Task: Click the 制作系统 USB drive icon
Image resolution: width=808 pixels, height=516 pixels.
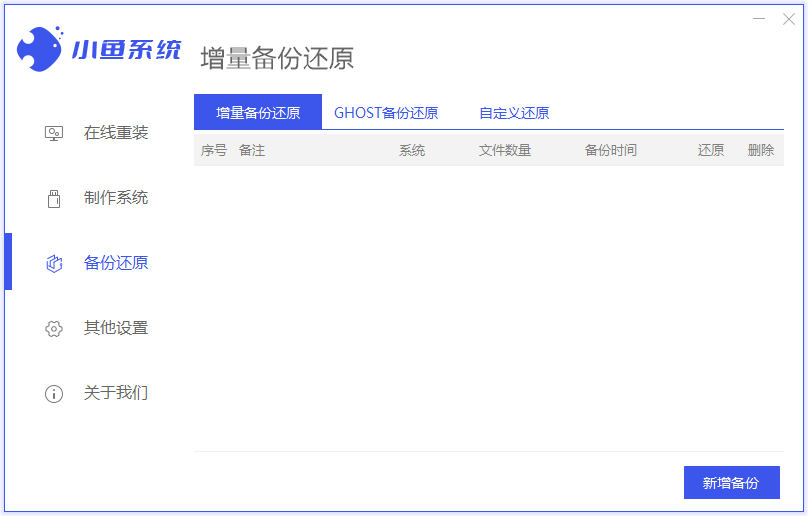Action: (54, 198)
